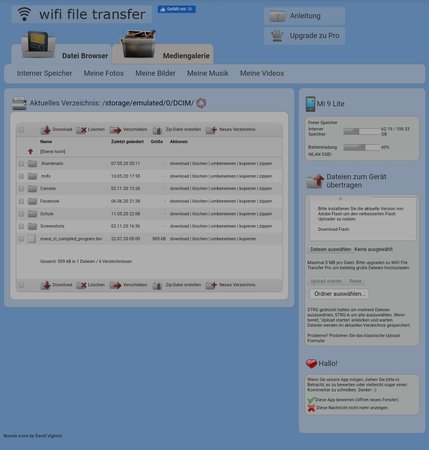
Task: Select the Meine Musik menu item
Action: pyautogui.click(x=207, y=73)
